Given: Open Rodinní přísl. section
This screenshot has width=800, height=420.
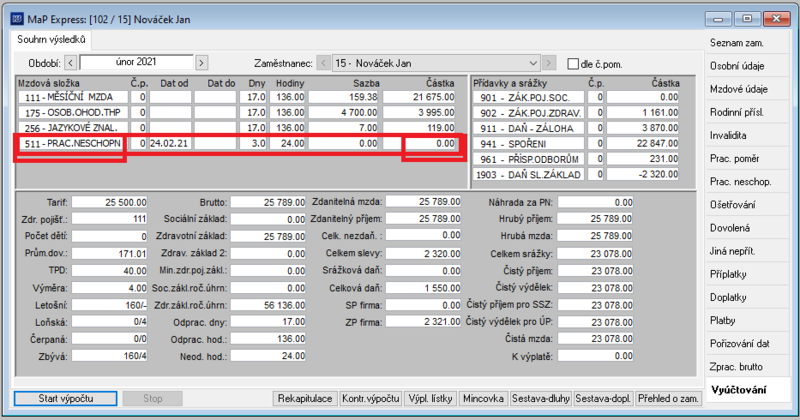Looking at the screenshot, I should tap(747, 112).
